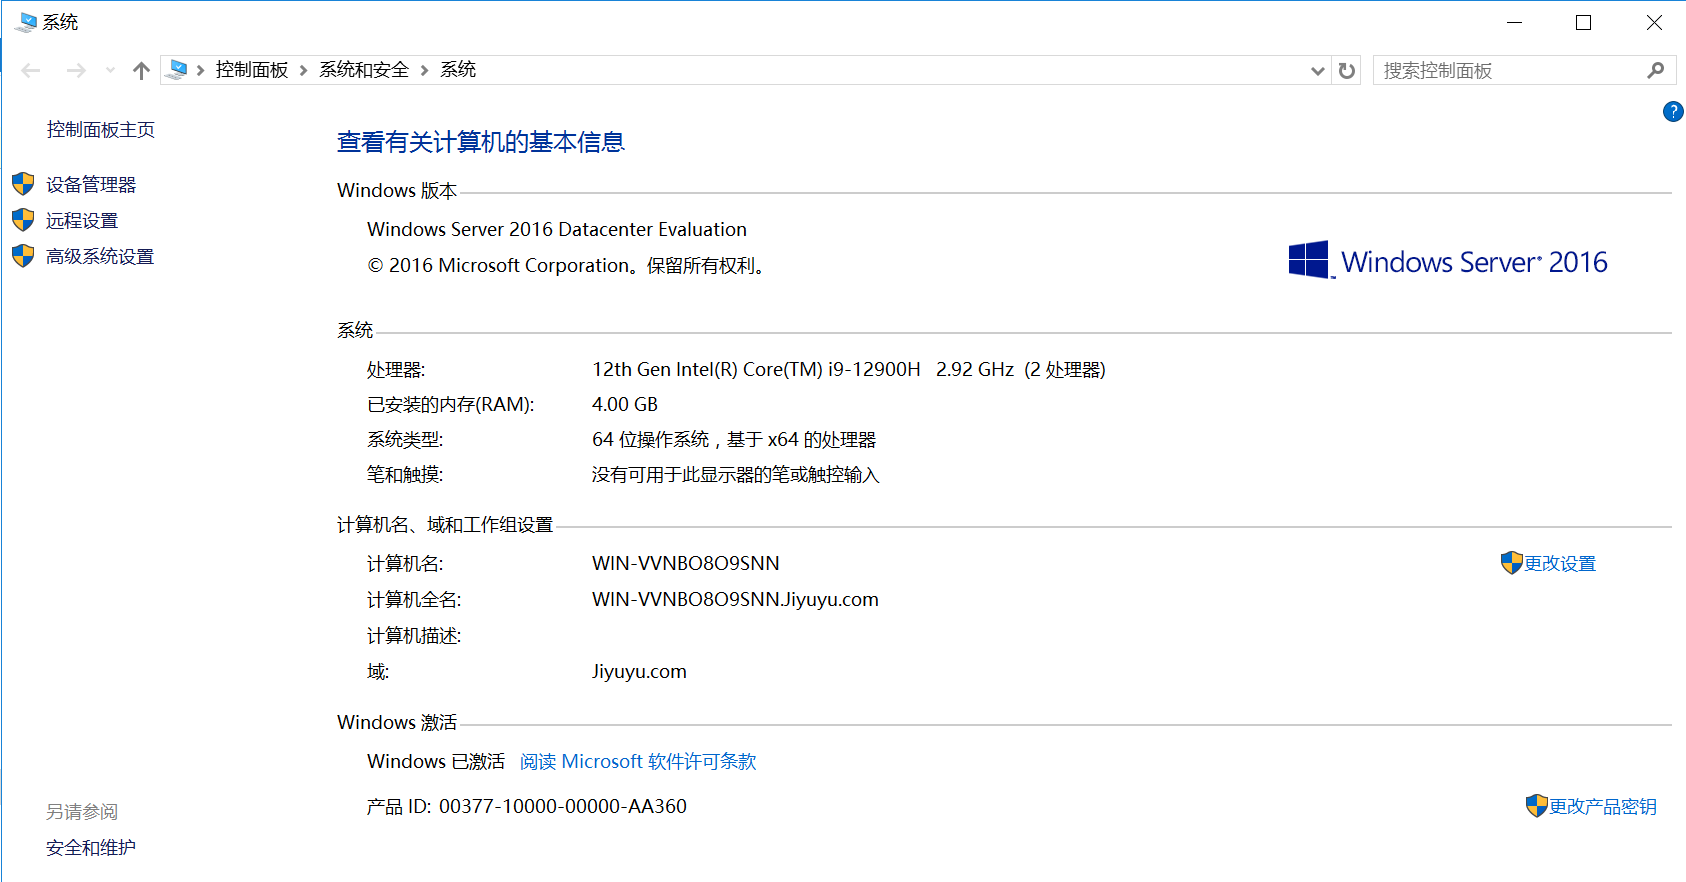Click the installed RAM value 4.00 GB
Screen dimensions: 1686x882
[625, 405]
